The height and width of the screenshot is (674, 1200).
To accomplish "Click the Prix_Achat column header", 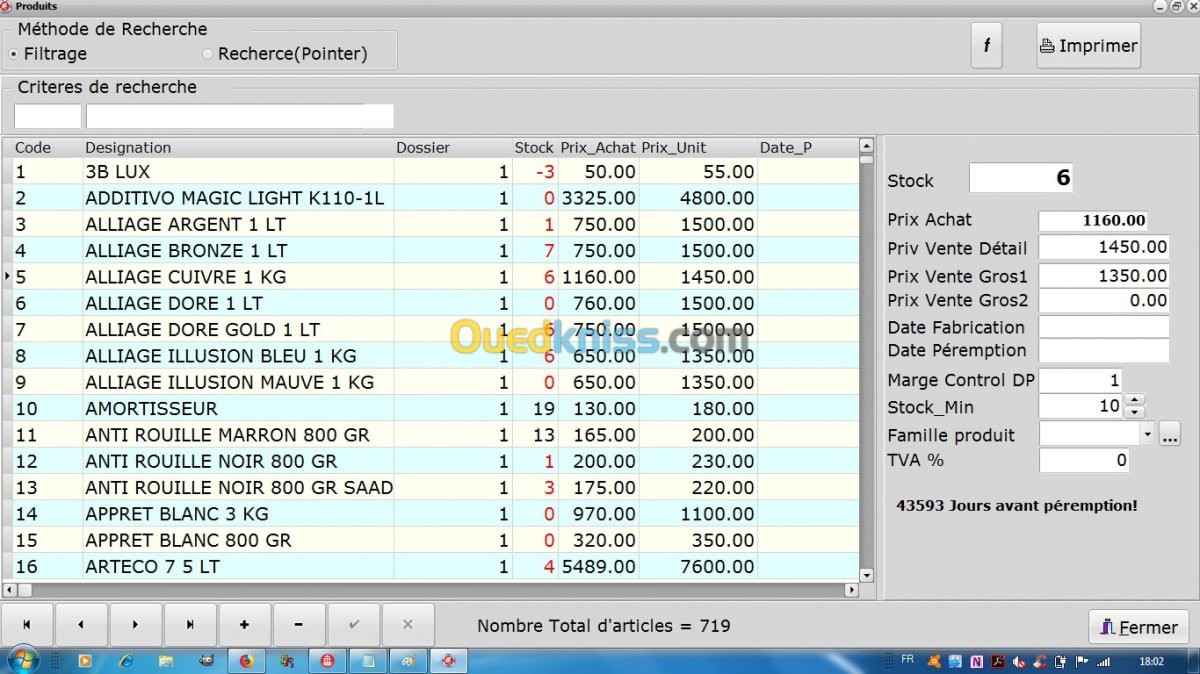I will 598,148.
